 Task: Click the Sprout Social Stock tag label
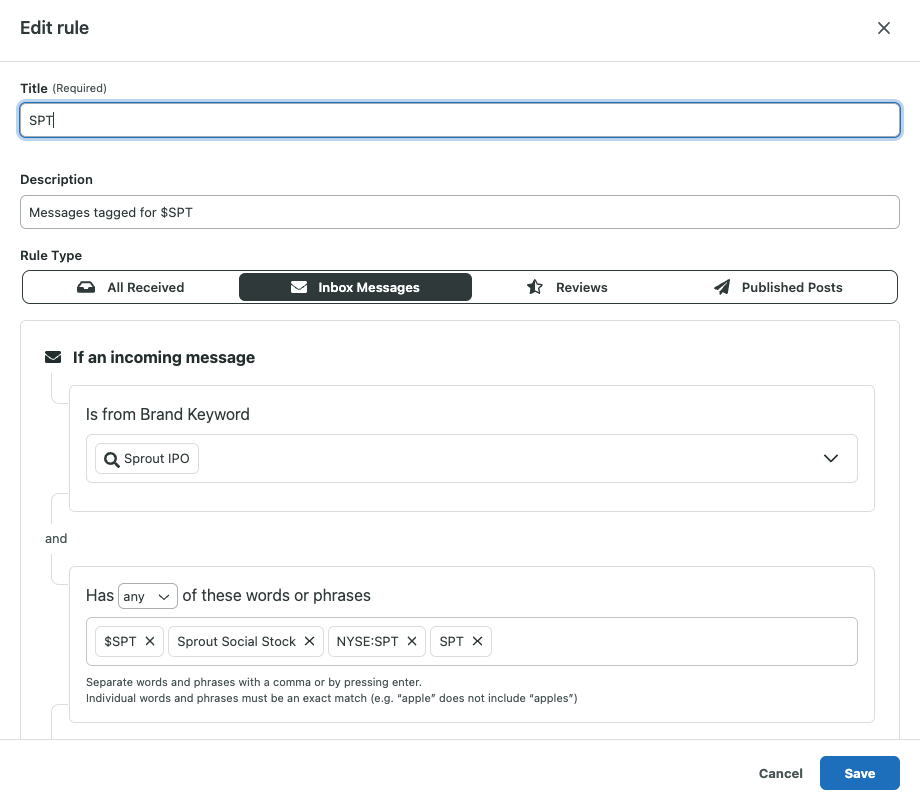tap(237, 641)
